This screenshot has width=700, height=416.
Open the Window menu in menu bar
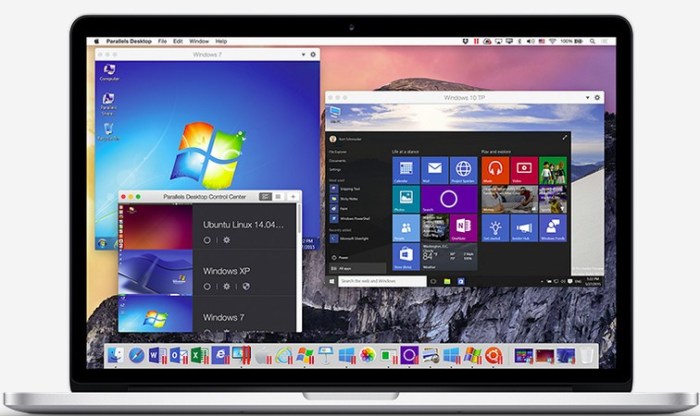click(198, 41)
